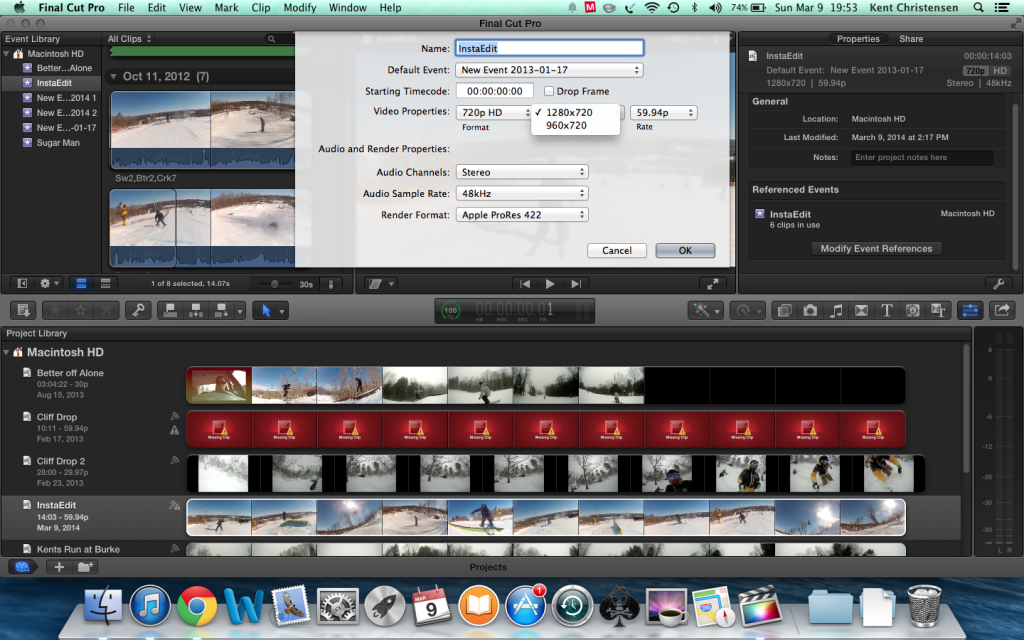This screenshot has height=640, width=1024.
Task: Open the Render Format dropdown
Action: tap(521, 214)
